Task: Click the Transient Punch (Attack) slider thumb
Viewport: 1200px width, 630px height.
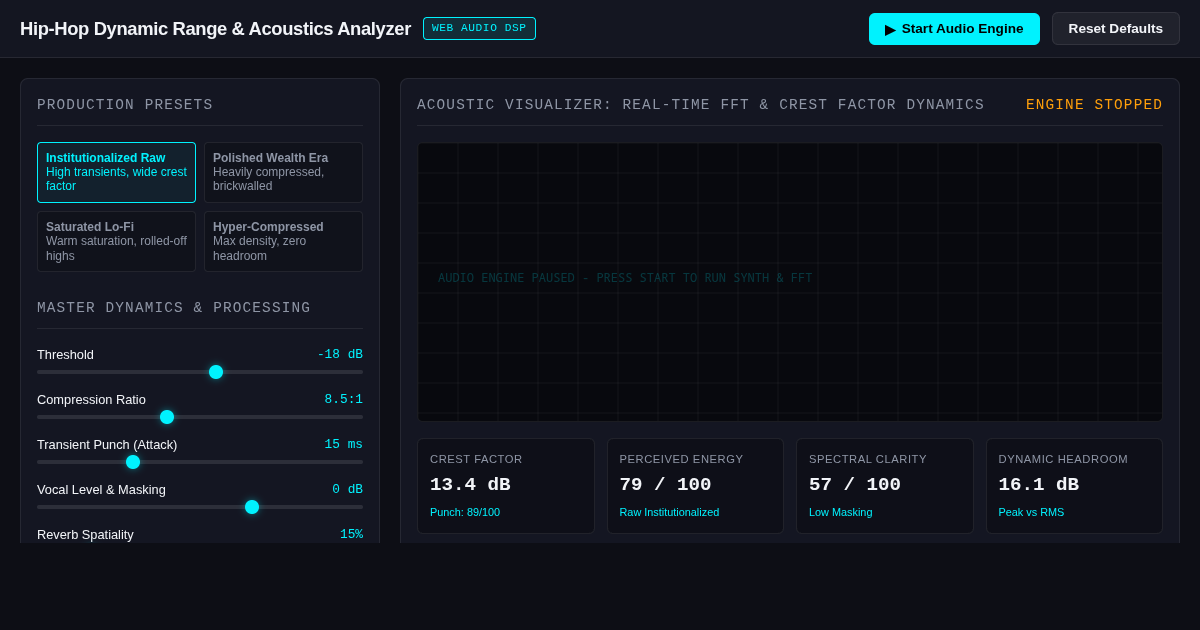Action: click(x=133, y=462)
